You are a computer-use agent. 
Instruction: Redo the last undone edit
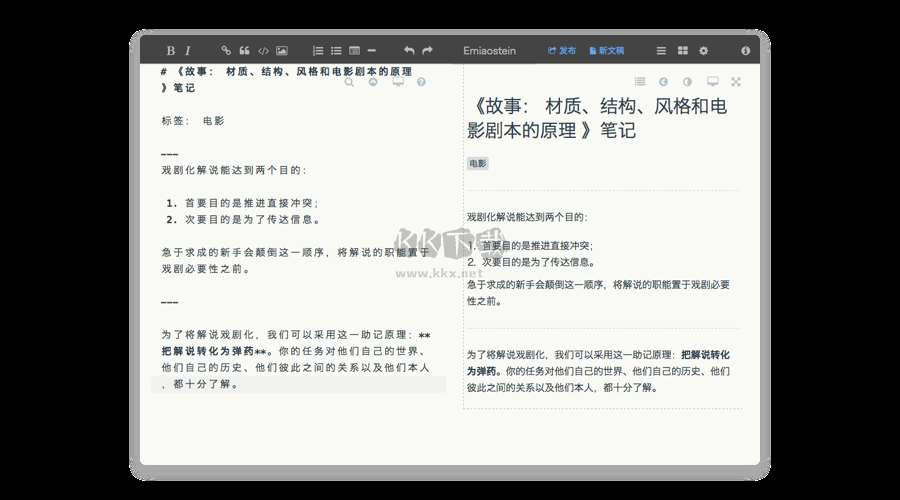pyautogui.click(x=427, y=50)
